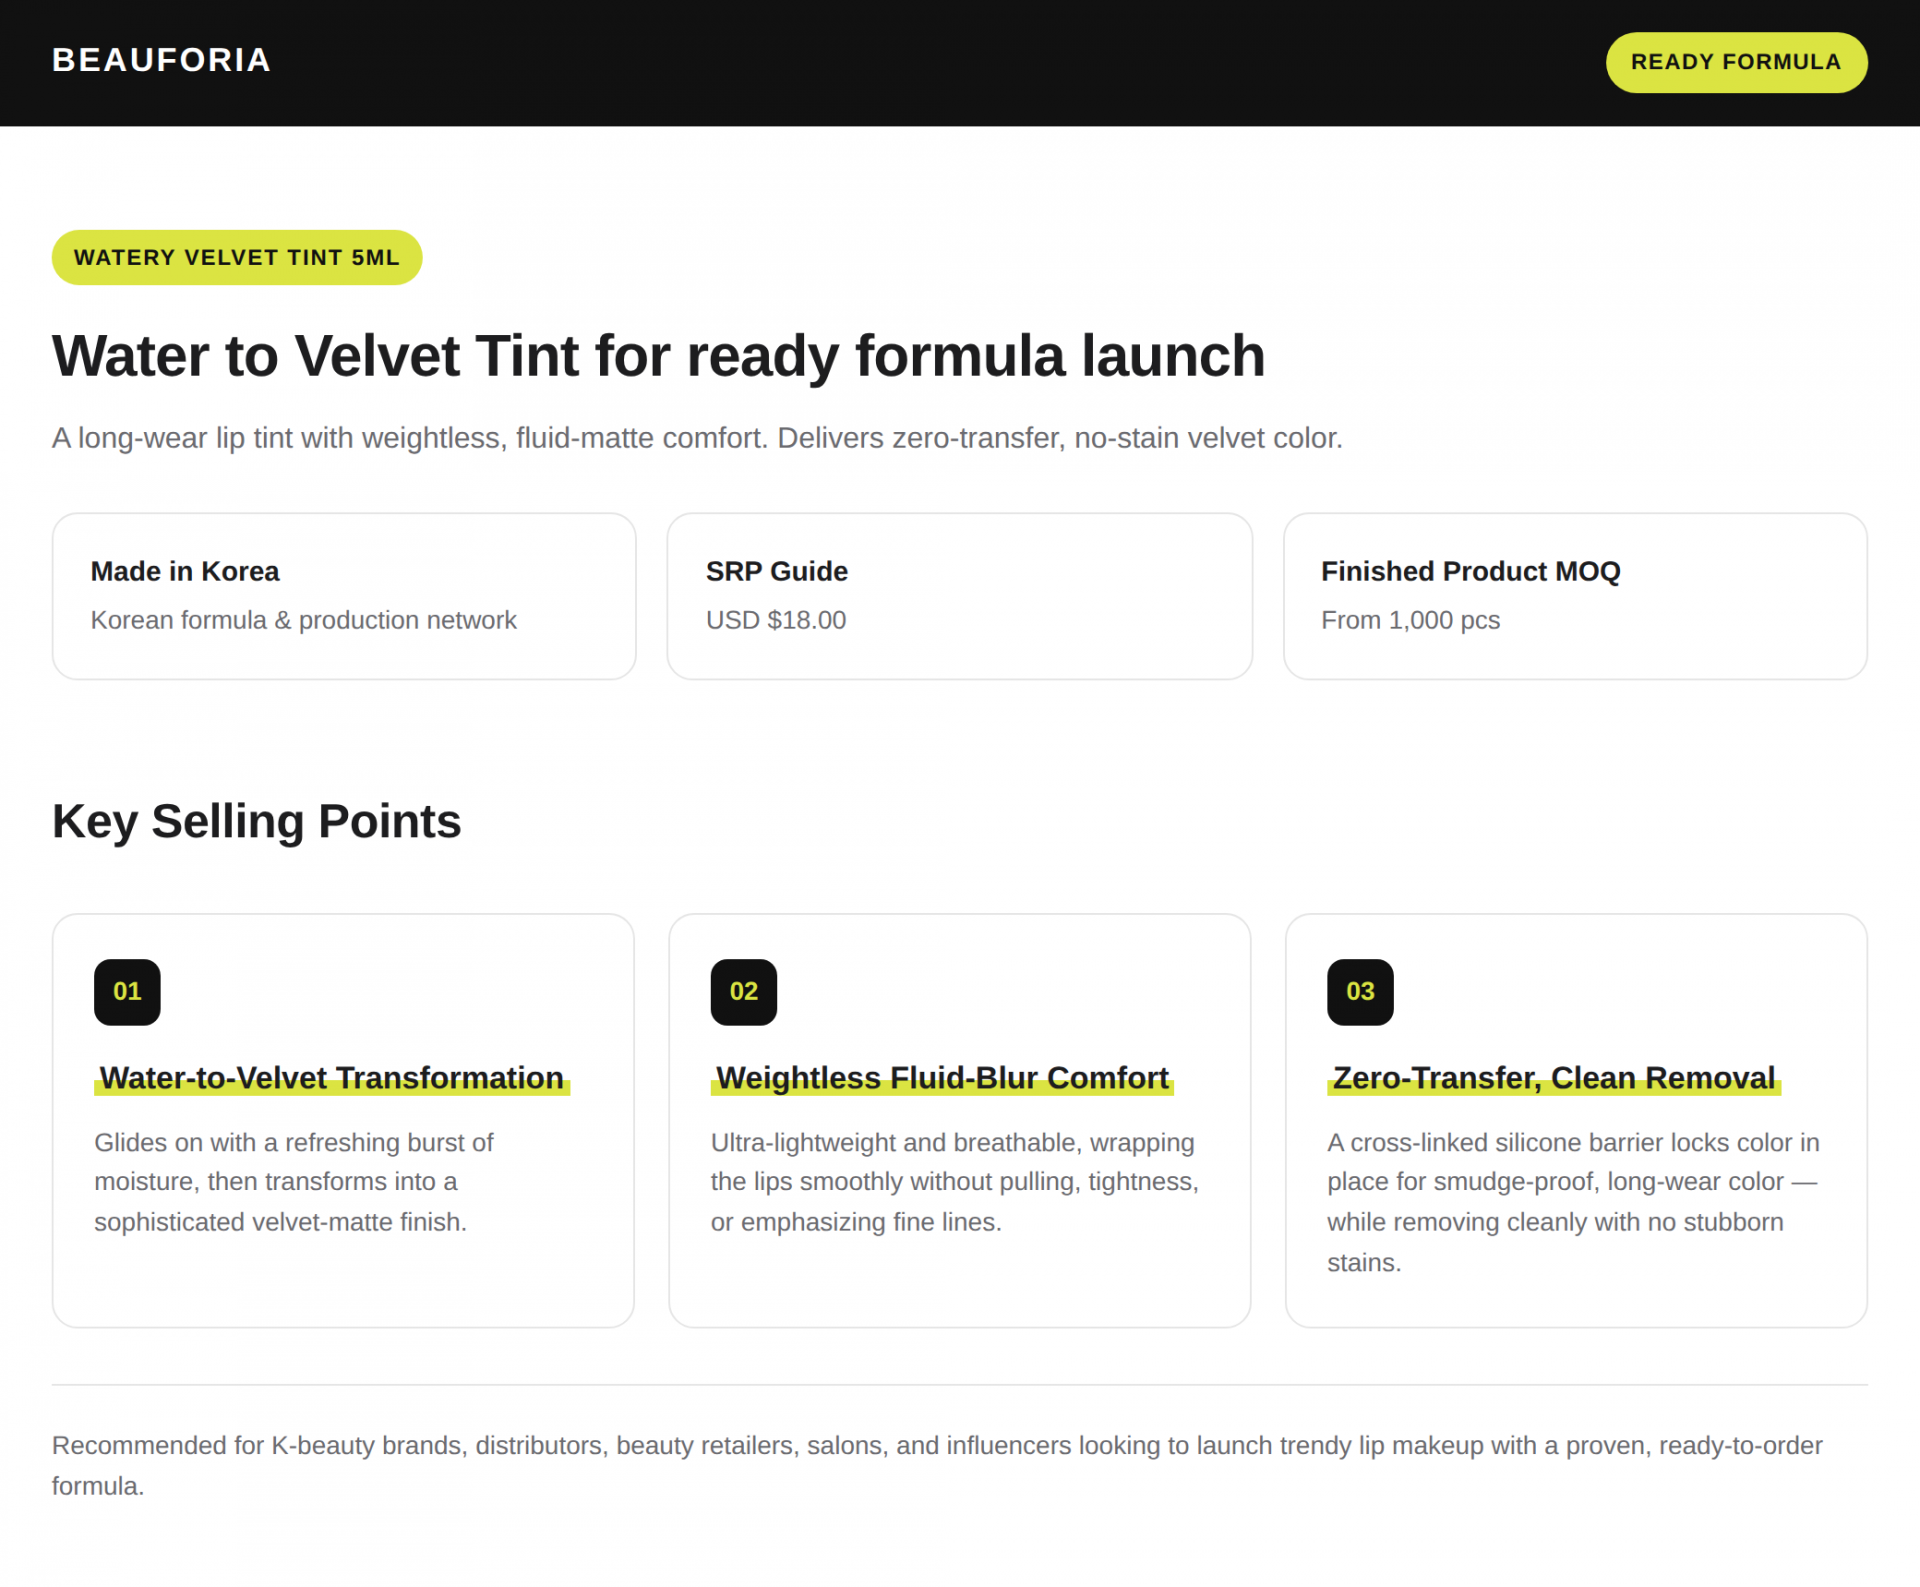Click the 03 number badge
Image resolution: width=1920 pixels, height=1587 pixels.
tap(1360, 992)
